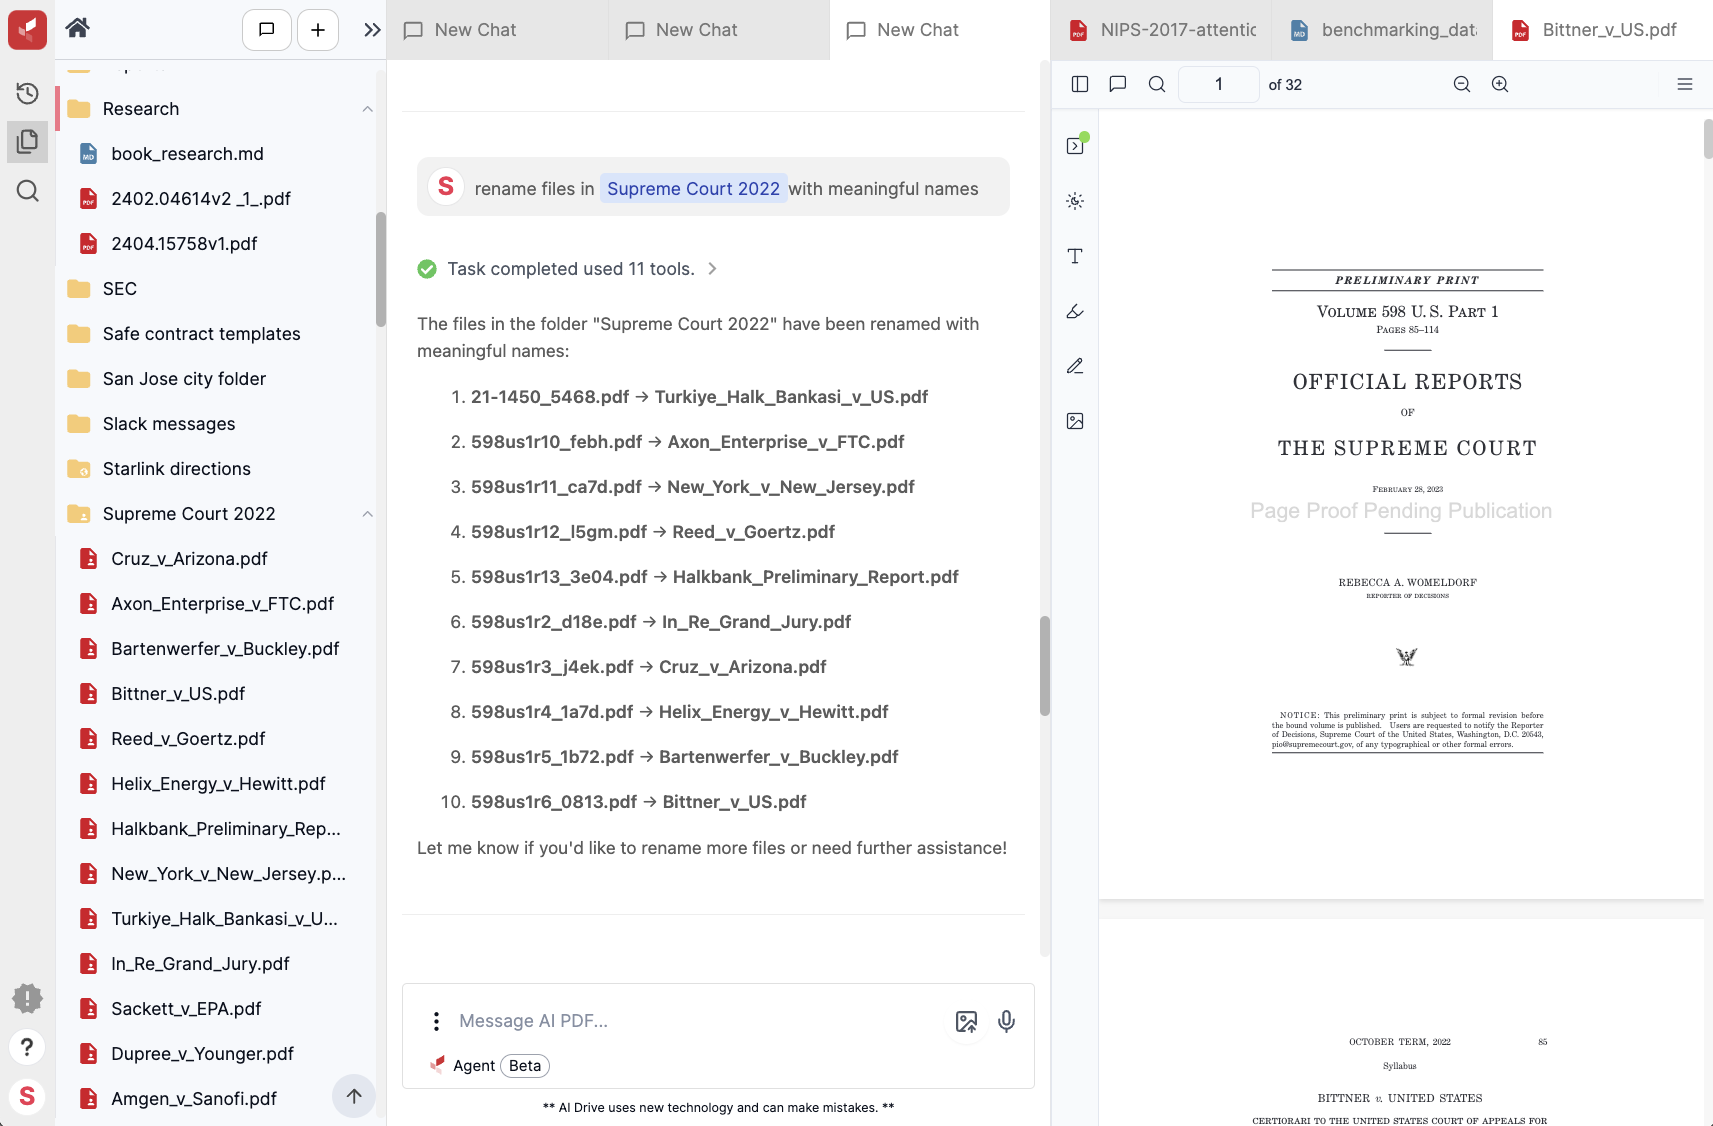Collapse the Supreme Court 2022 folder
Image resolution: width=1713 pixels, height=1126 pixels.
click(x=367, y=514)
